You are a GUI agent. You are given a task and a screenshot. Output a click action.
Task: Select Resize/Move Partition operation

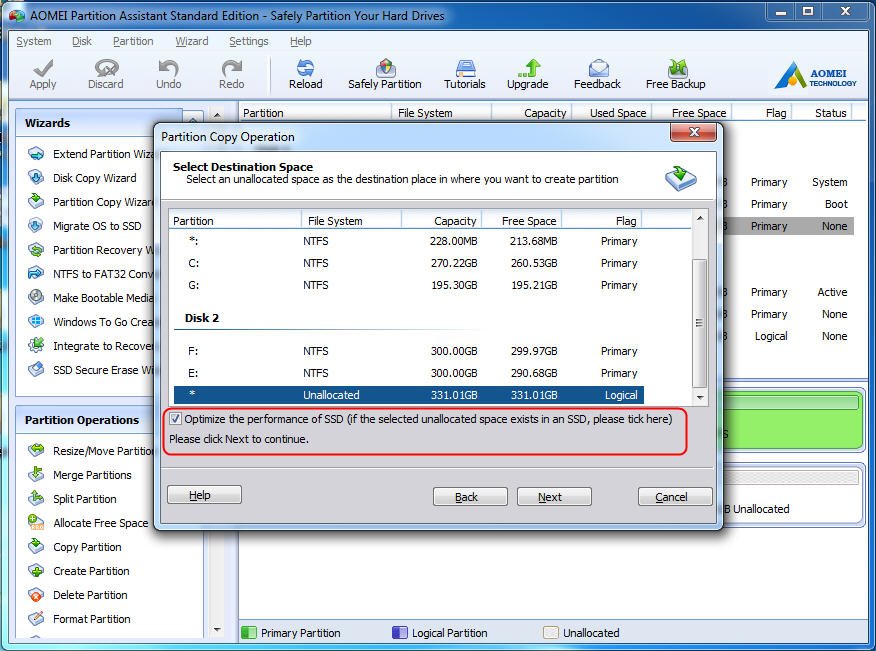click(x=91, y=450)
